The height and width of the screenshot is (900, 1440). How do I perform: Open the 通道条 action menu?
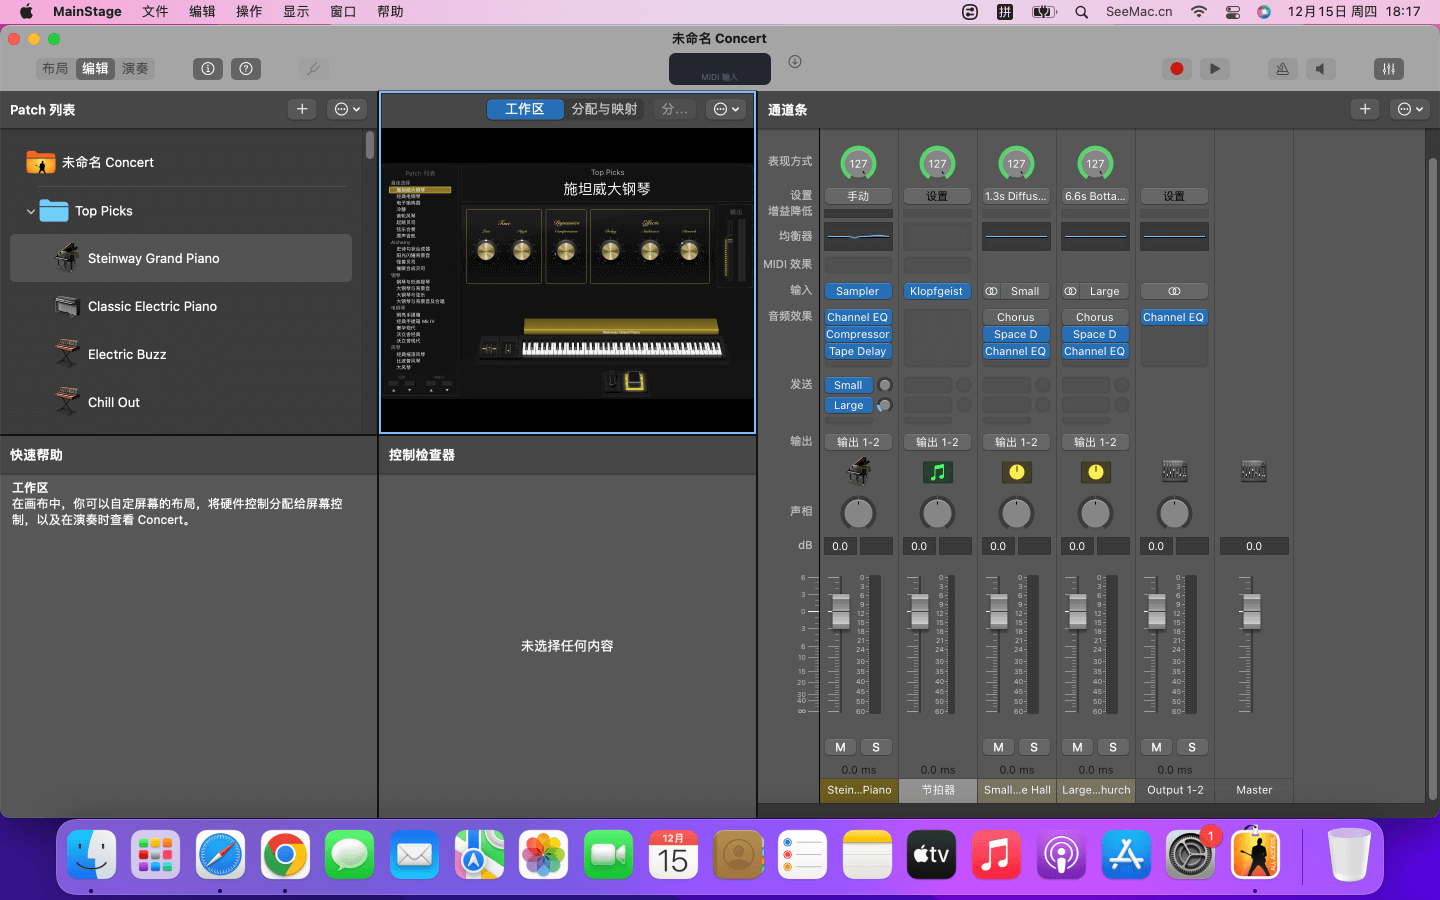tap(1410, 109)
